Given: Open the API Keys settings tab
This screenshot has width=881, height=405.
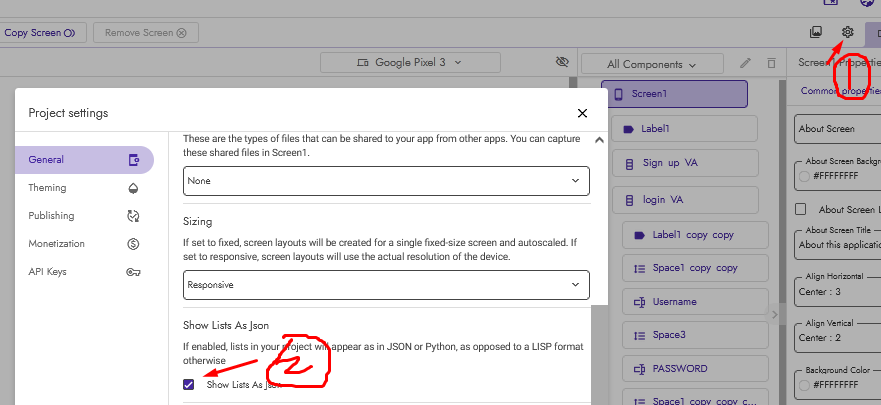Looking at the screenshot, I should tap(84, 272).
